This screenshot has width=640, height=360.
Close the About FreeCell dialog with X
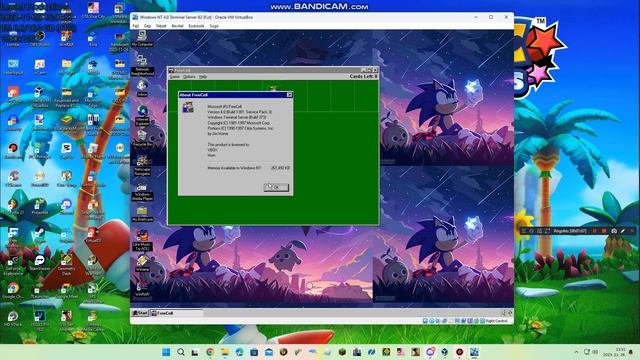pos(289,95)
